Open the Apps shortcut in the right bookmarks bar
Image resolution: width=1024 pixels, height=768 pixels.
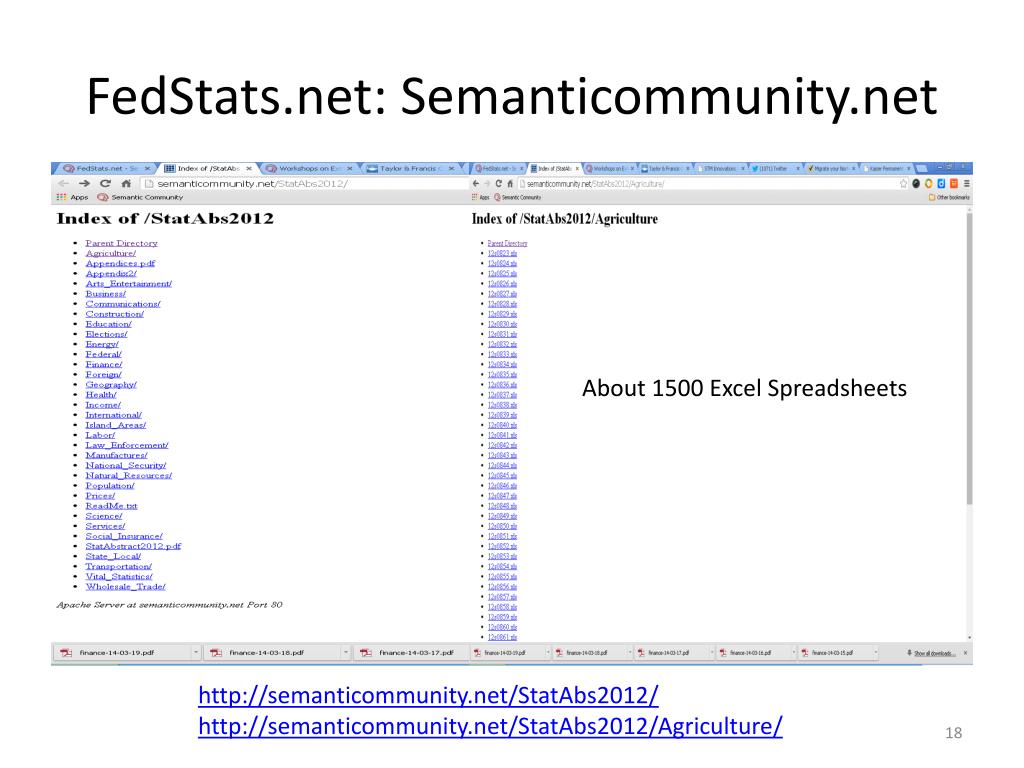tap(481, 197)
